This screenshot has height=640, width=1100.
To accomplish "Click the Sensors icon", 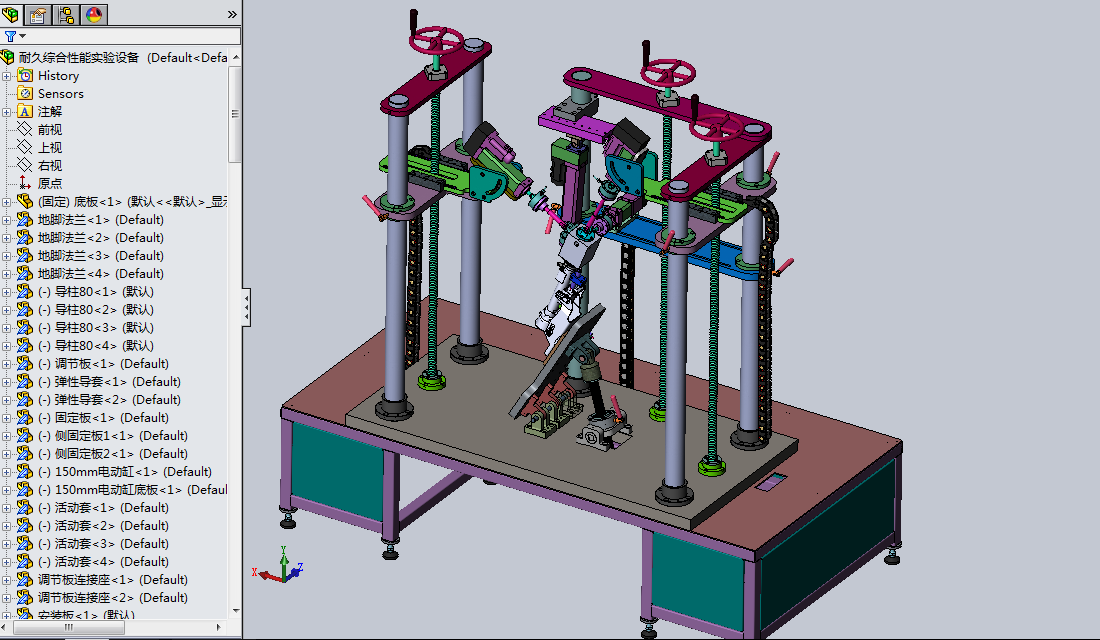I will [25, 93].
